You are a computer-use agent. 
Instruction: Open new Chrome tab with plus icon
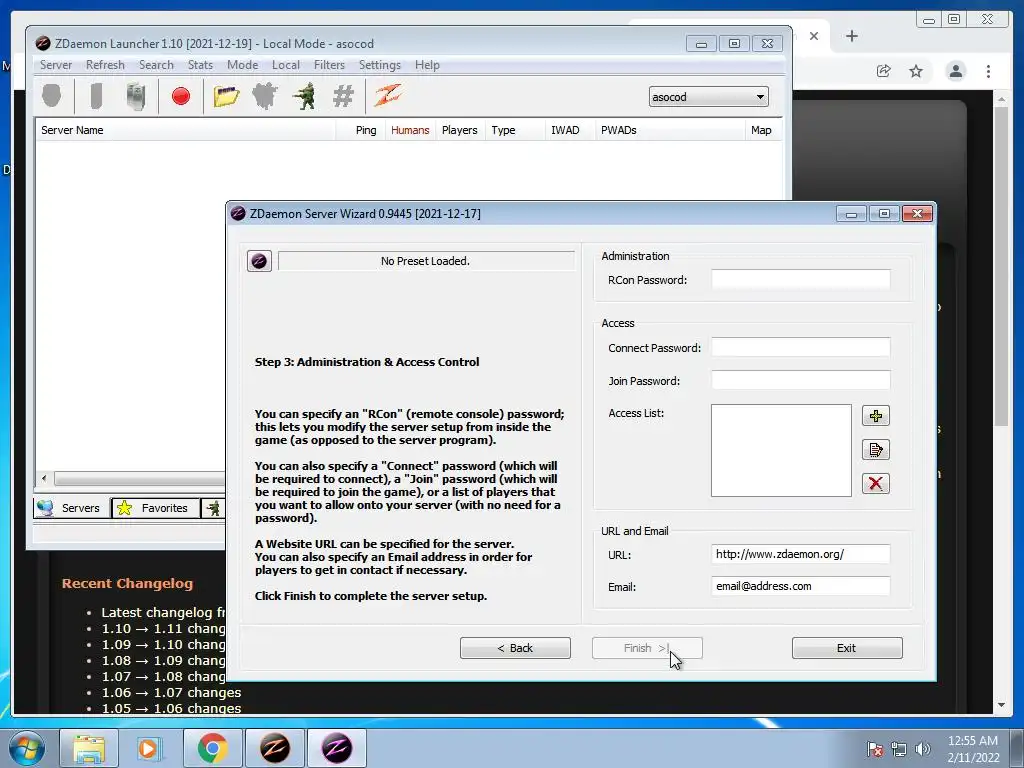(x=852, y=37)
